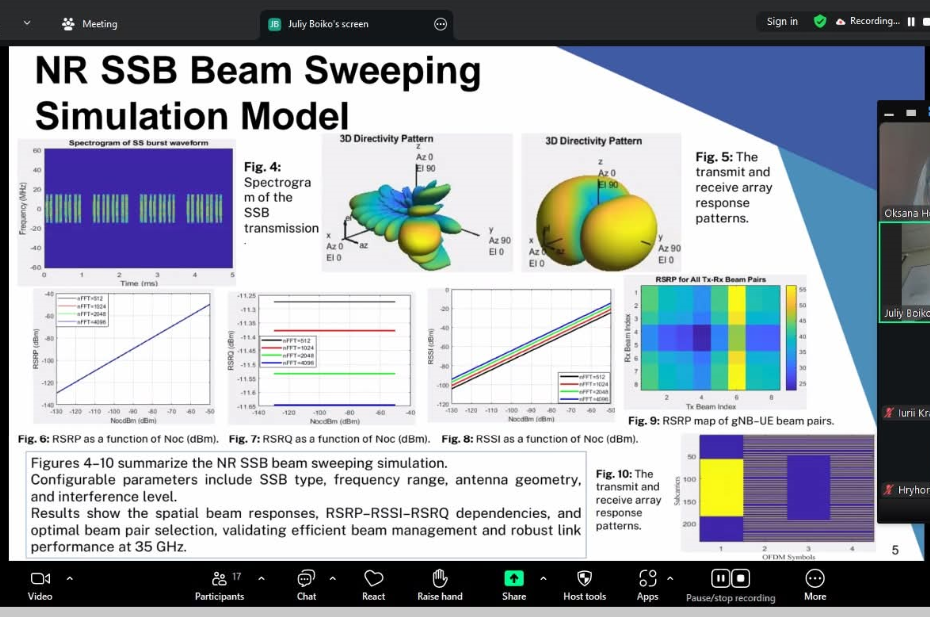Pause the recording from the top bar
This screenshot has height=617, width=930.
(911, 22)
